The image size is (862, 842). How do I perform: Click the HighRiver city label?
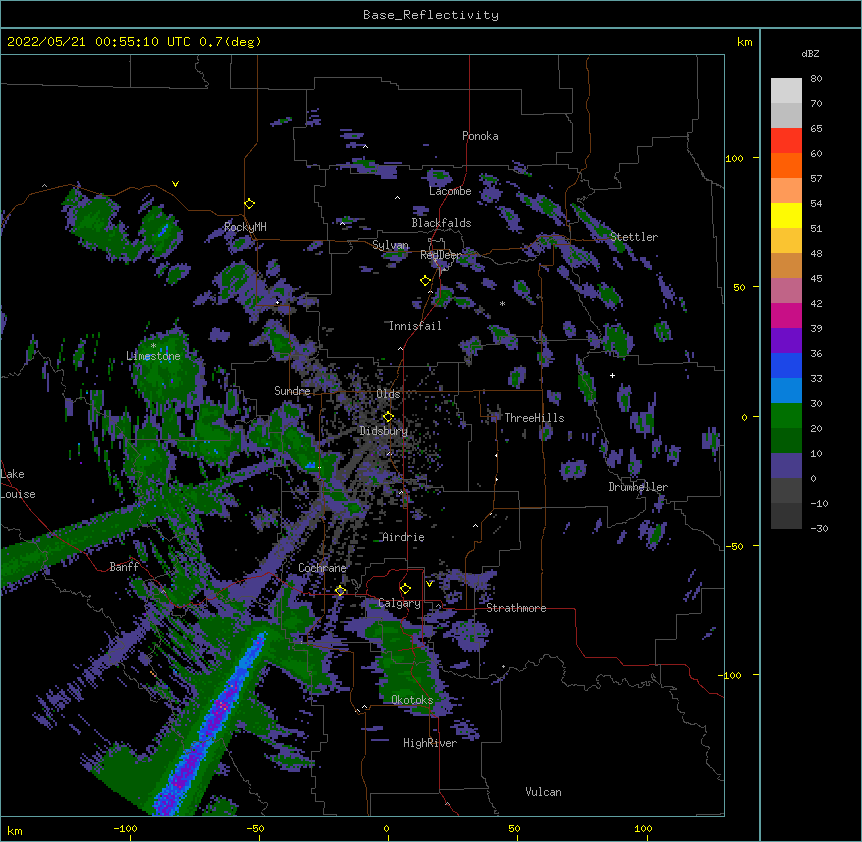430,743
